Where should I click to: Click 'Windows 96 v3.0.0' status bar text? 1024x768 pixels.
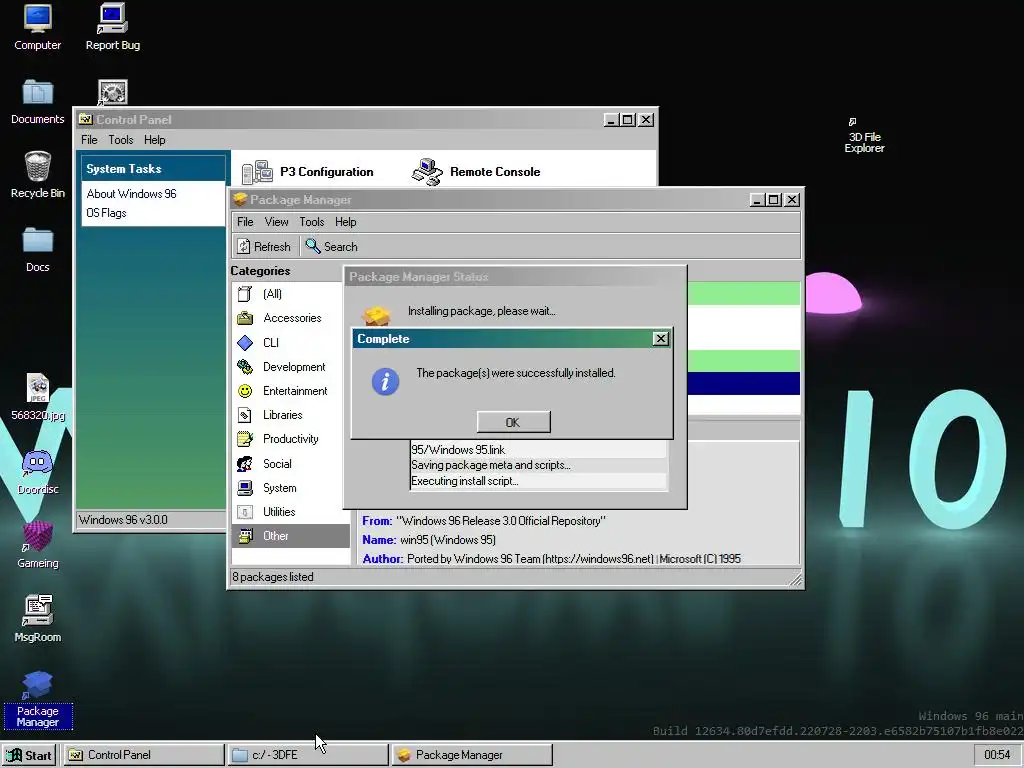pos(123,520)
